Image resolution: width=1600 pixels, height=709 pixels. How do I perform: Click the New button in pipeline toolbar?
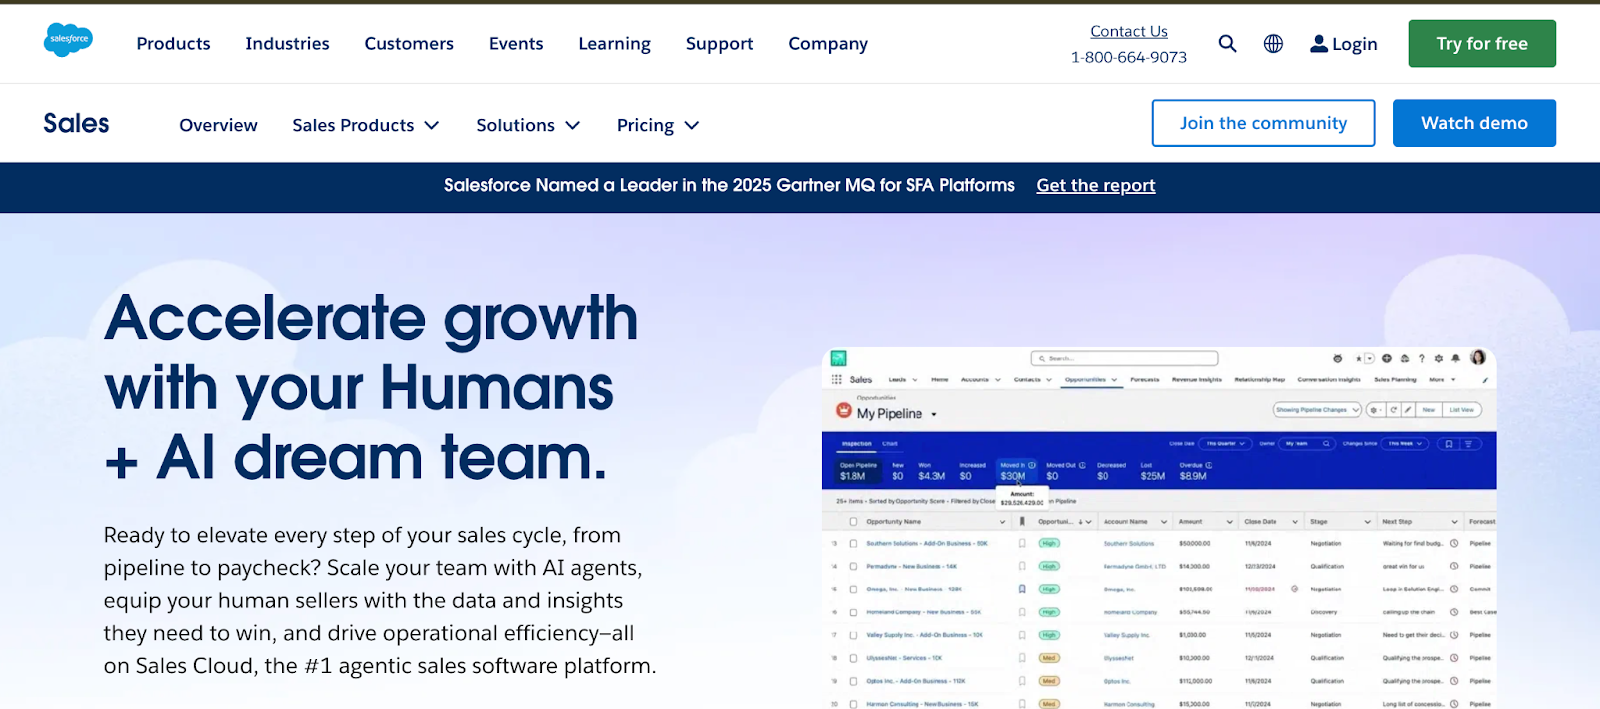click(1429, 410)
